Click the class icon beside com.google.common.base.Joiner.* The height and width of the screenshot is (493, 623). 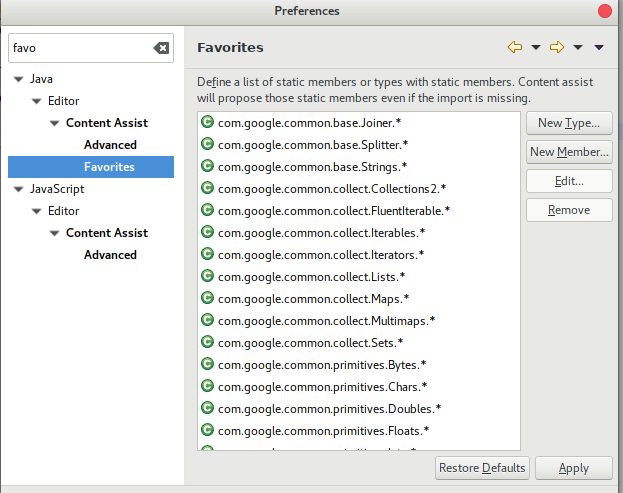pos(207,122)
